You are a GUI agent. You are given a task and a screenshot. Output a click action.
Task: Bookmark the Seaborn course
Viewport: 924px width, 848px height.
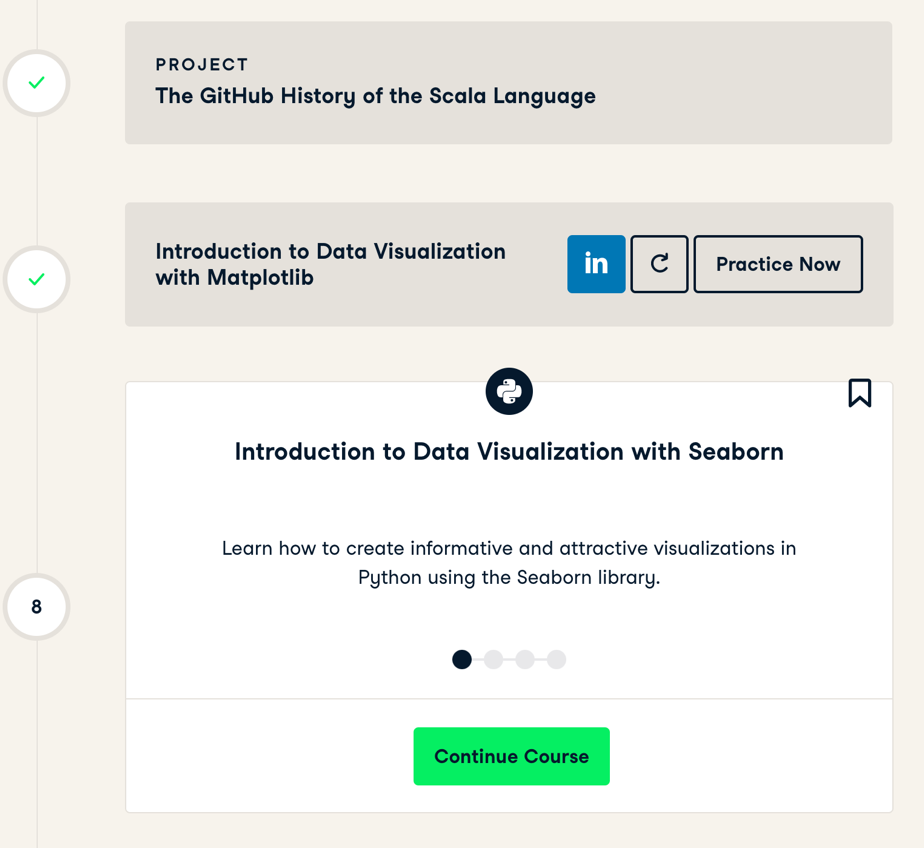pyautogui.click(x=860, y=392)
